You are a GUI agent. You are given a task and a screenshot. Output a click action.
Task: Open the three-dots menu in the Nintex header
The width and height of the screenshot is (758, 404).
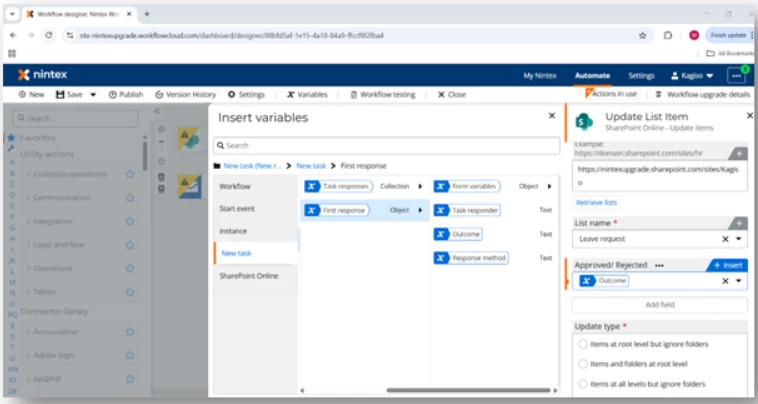(x=736, y=75)
